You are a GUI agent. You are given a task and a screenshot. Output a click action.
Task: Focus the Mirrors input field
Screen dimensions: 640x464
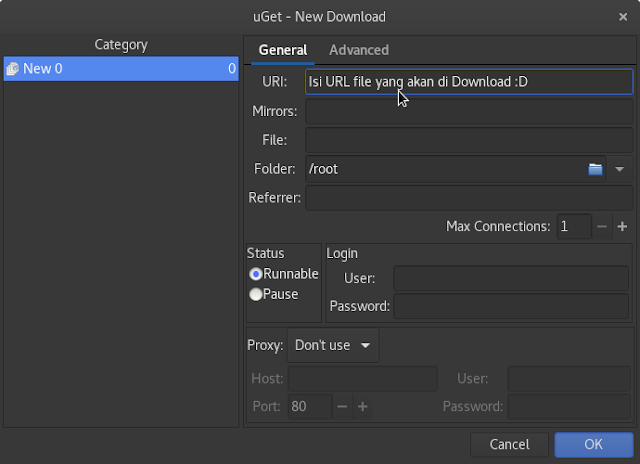(469, 111)
